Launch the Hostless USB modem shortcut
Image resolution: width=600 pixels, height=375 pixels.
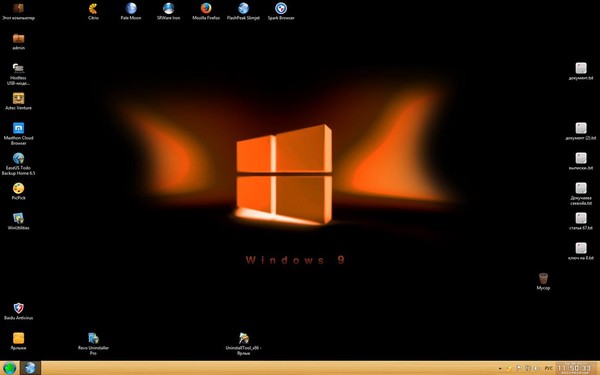pyautogui.click(x=18, y=74)
